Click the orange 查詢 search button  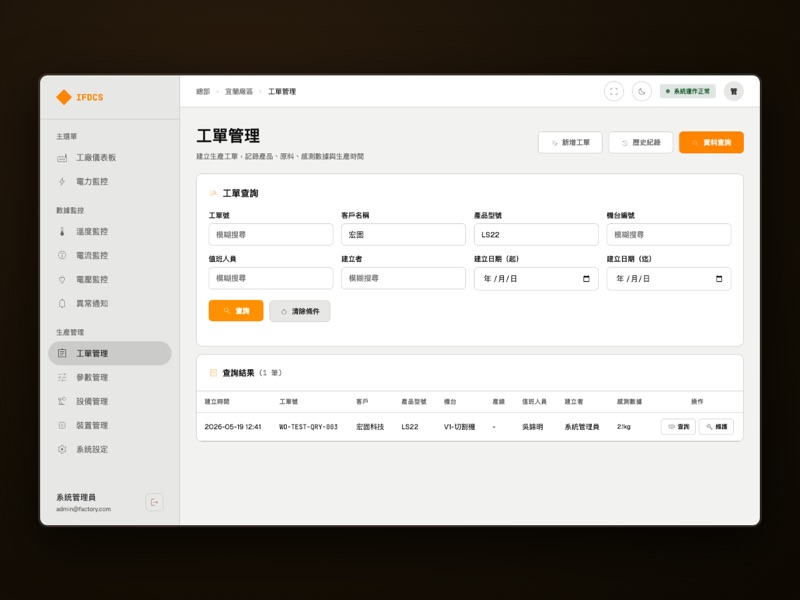point(236,311)
